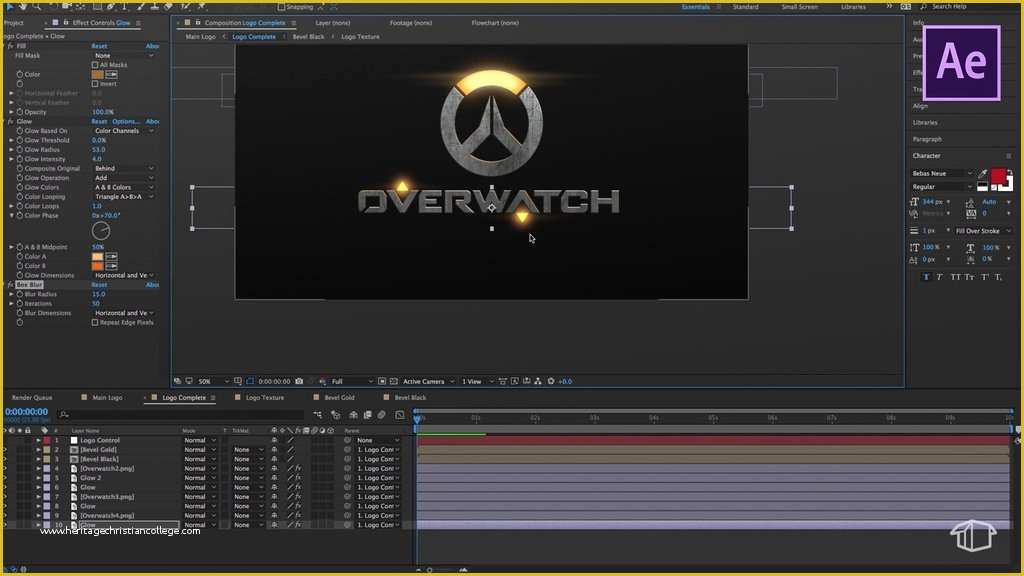Toggle shy switch on Logo Control layer
This screenshot has width=1024, height=576.
(274, 440)
